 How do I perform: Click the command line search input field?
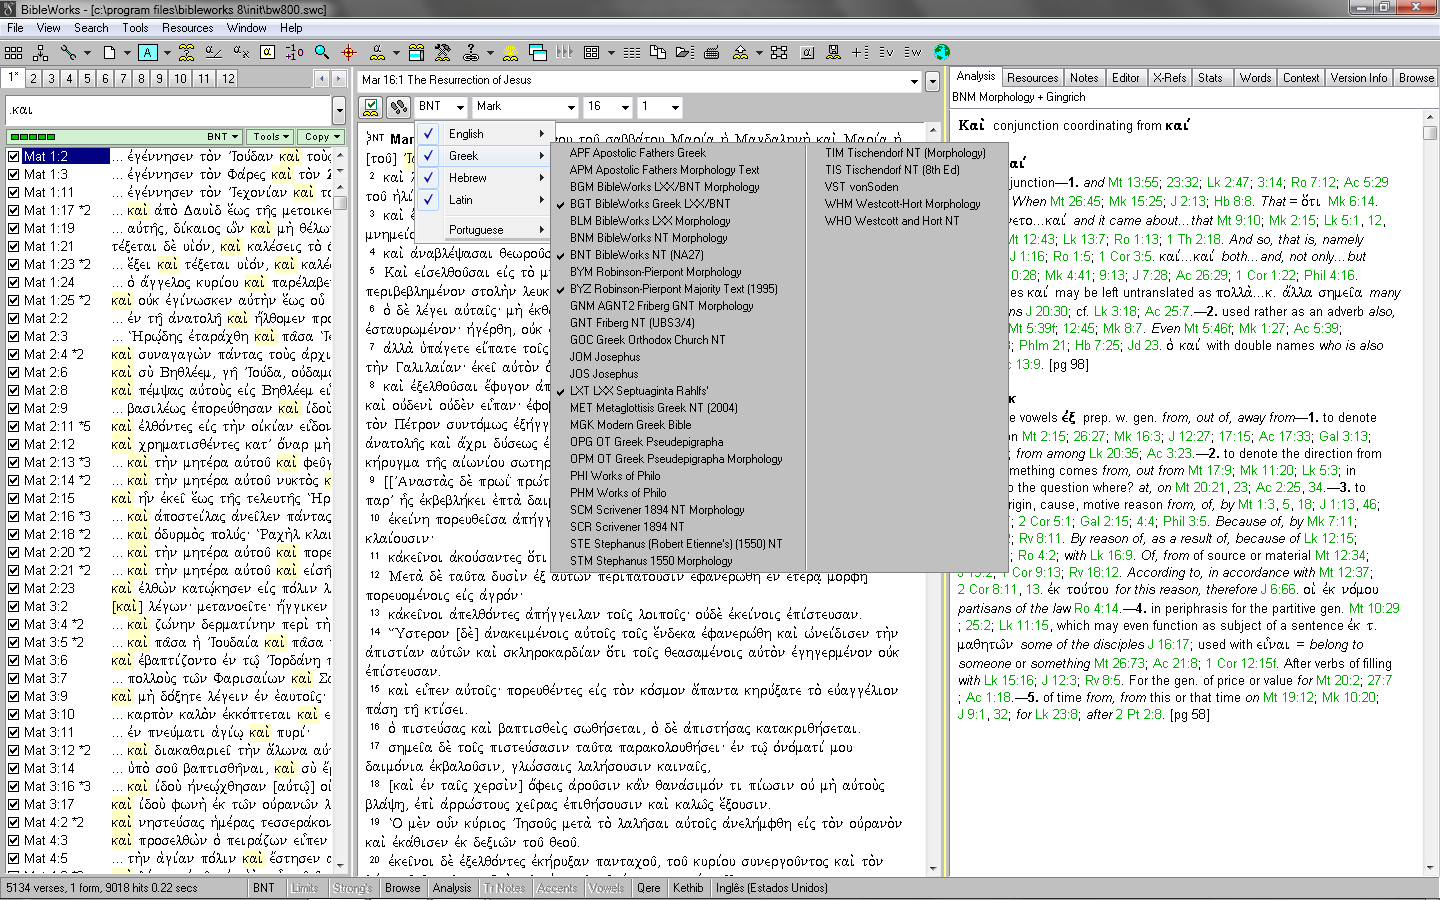[x=168, y=110]
